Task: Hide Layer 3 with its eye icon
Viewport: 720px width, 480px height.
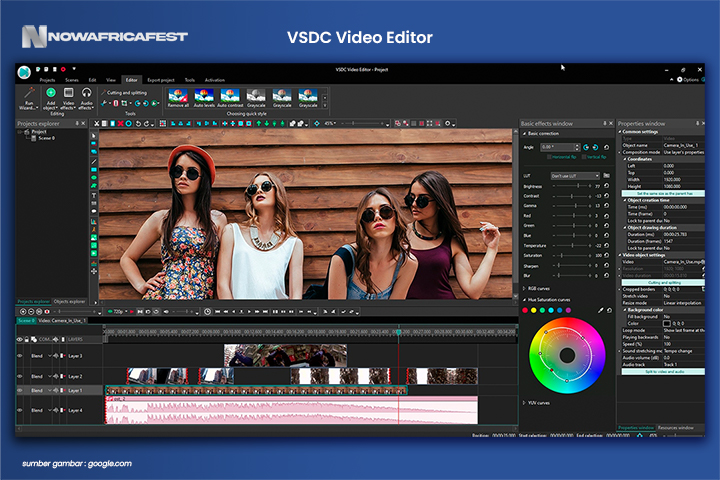Action: click(x=20, y=356)
